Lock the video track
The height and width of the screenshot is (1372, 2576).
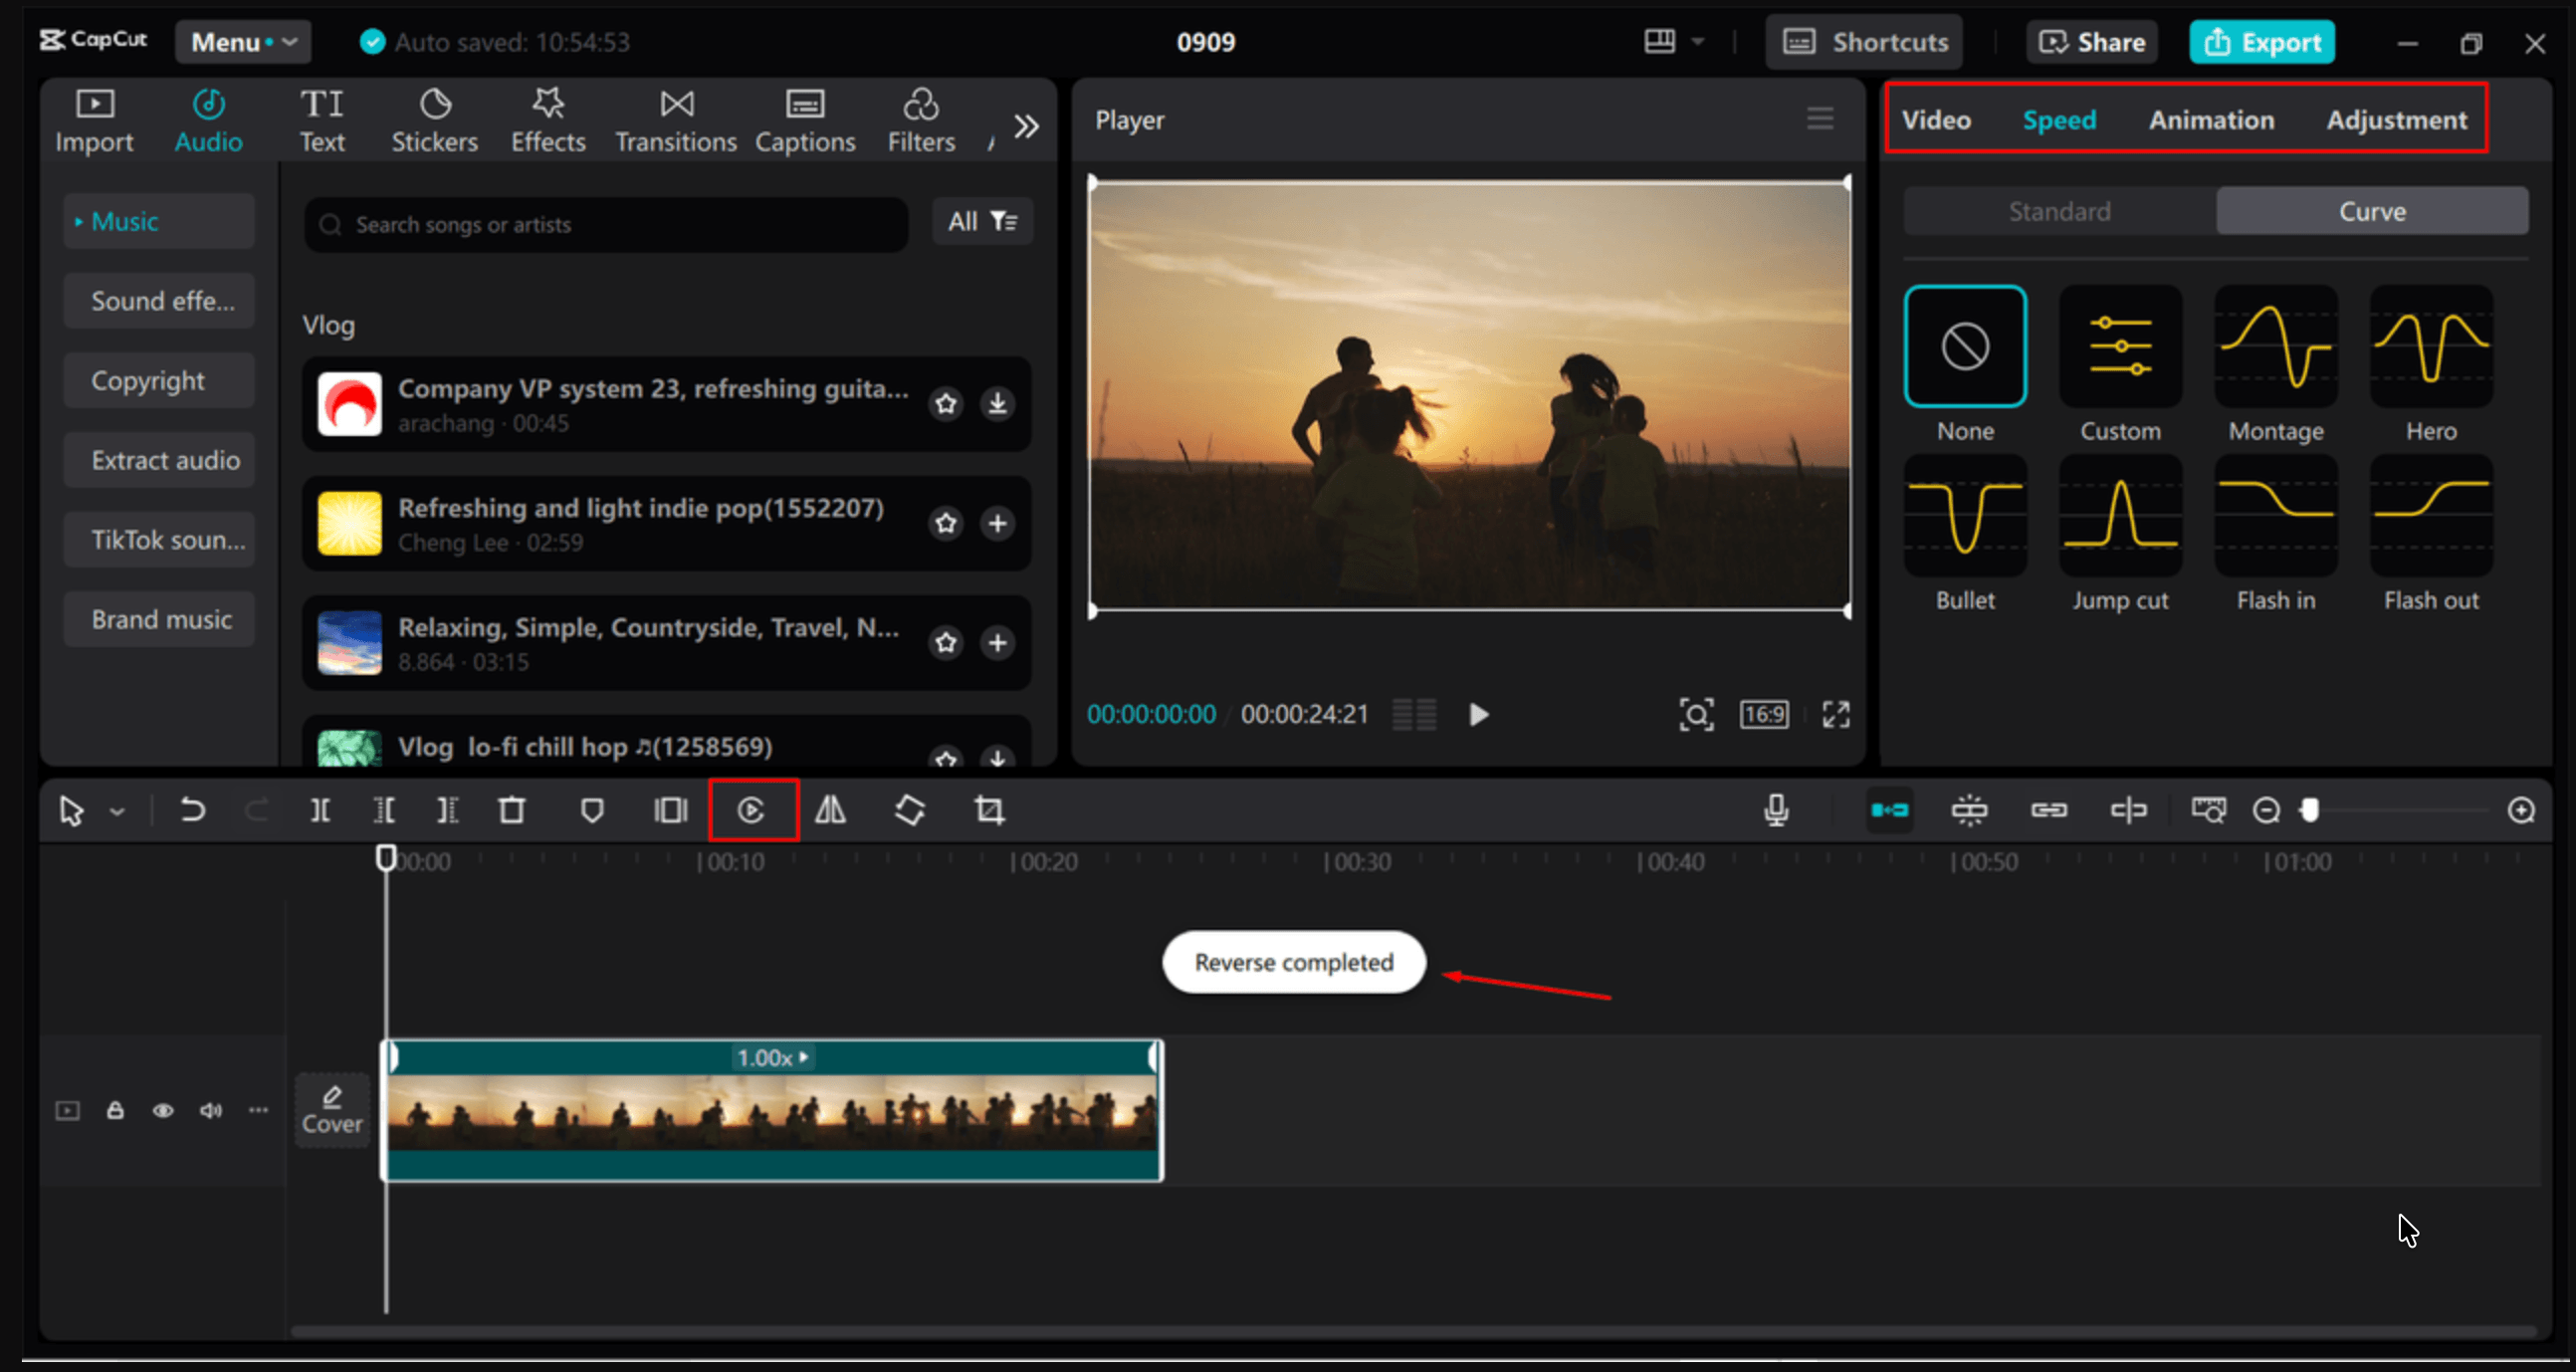coord(116,1111)
